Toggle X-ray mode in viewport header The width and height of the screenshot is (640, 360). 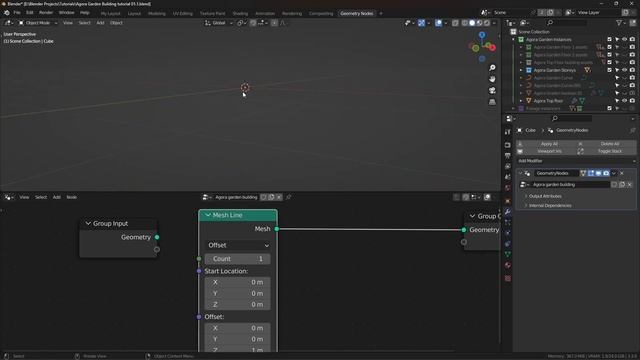click(x=455, y=23)
